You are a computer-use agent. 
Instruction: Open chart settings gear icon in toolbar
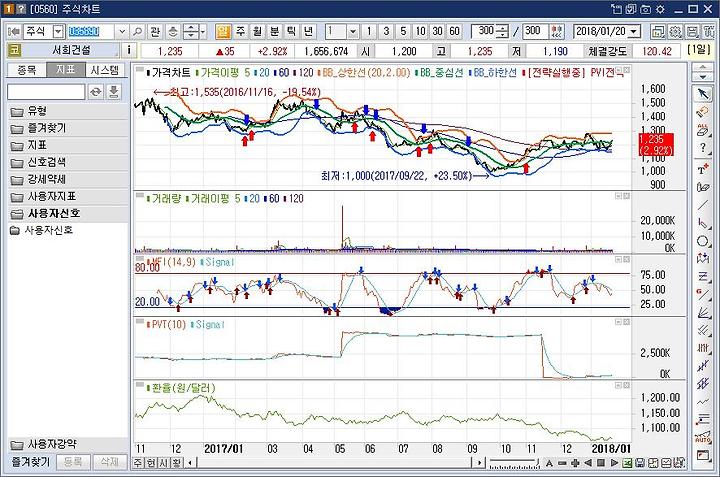[675, 32]
